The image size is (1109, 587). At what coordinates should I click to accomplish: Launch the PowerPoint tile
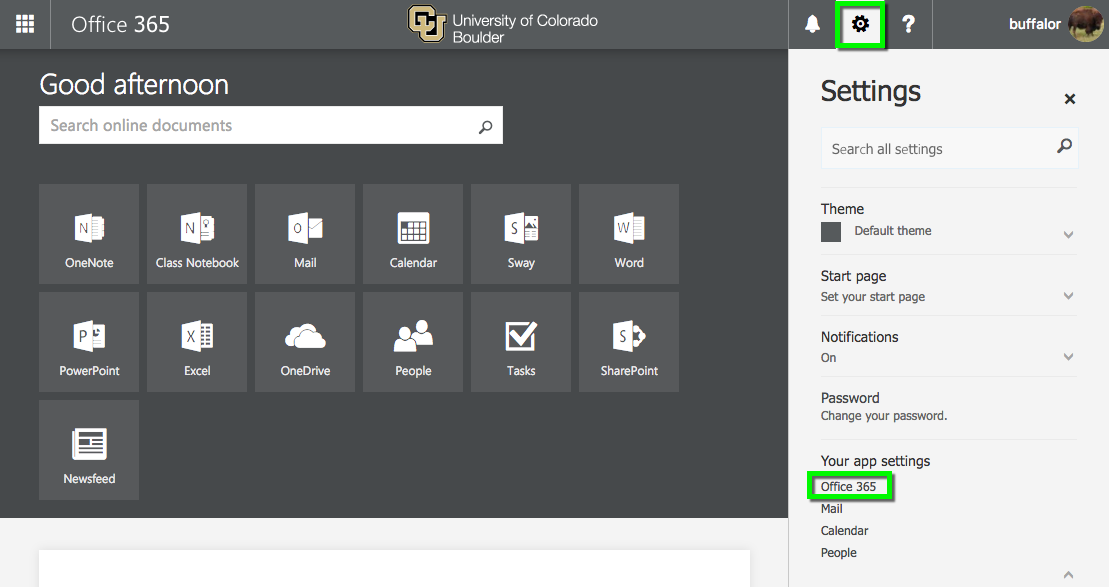pyautogui.click(x=89, y=342)
